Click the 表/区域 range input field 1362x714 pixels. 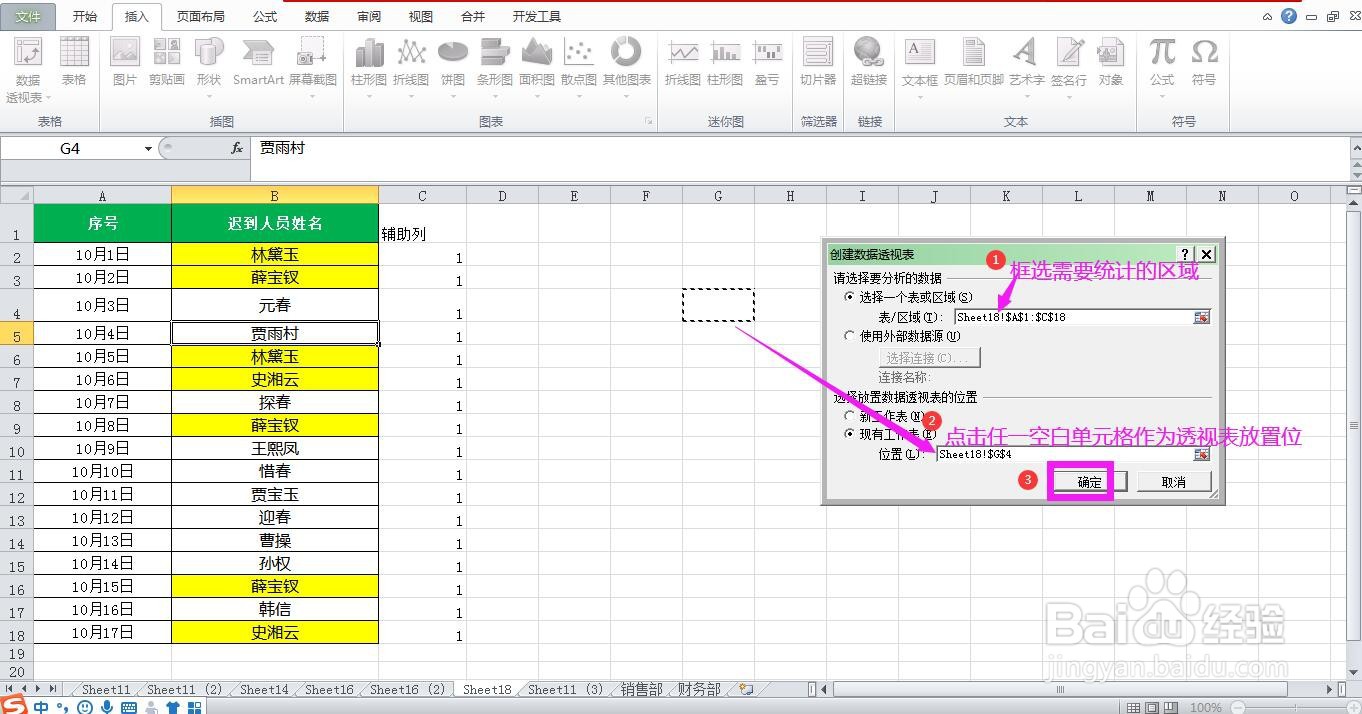(x=1074, y=317)
